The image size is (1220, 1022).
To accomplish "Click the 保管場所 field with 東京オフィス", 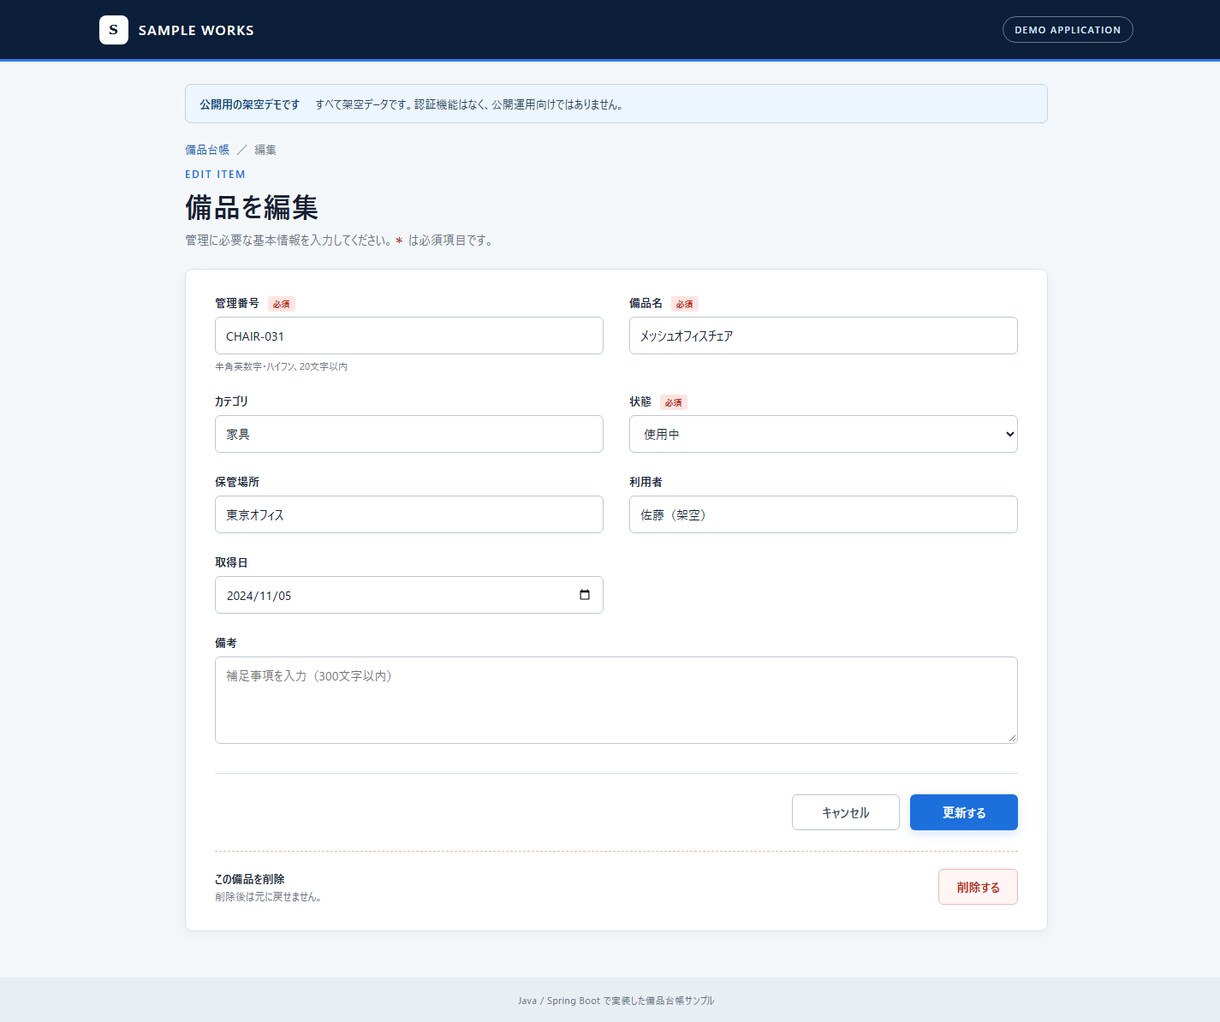I will tap(409, 514).
